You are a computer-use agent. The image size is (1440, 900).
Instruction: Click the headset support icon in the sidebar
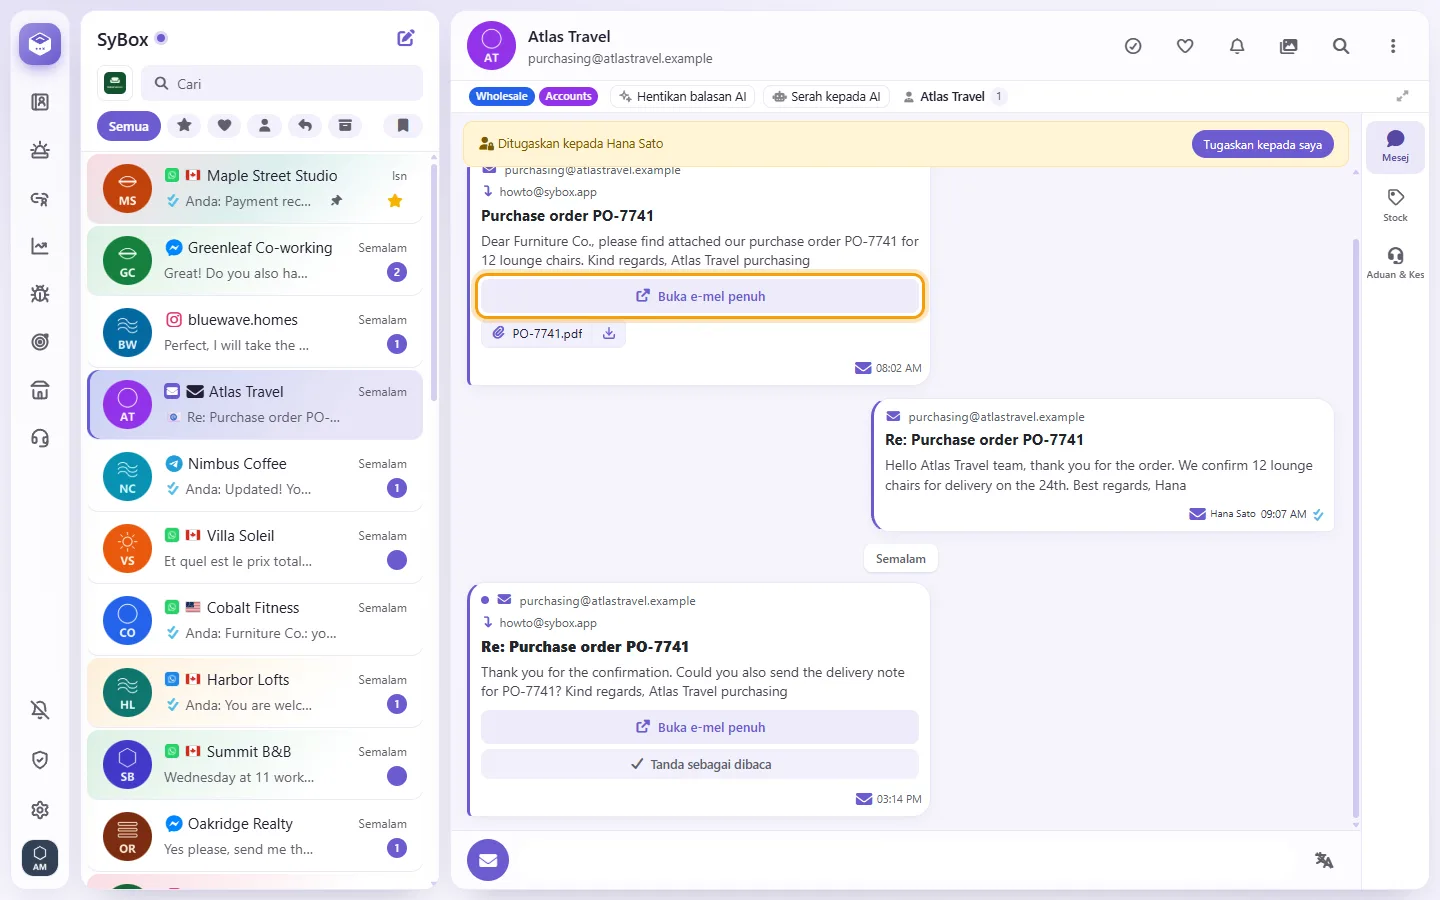(40, 438)
